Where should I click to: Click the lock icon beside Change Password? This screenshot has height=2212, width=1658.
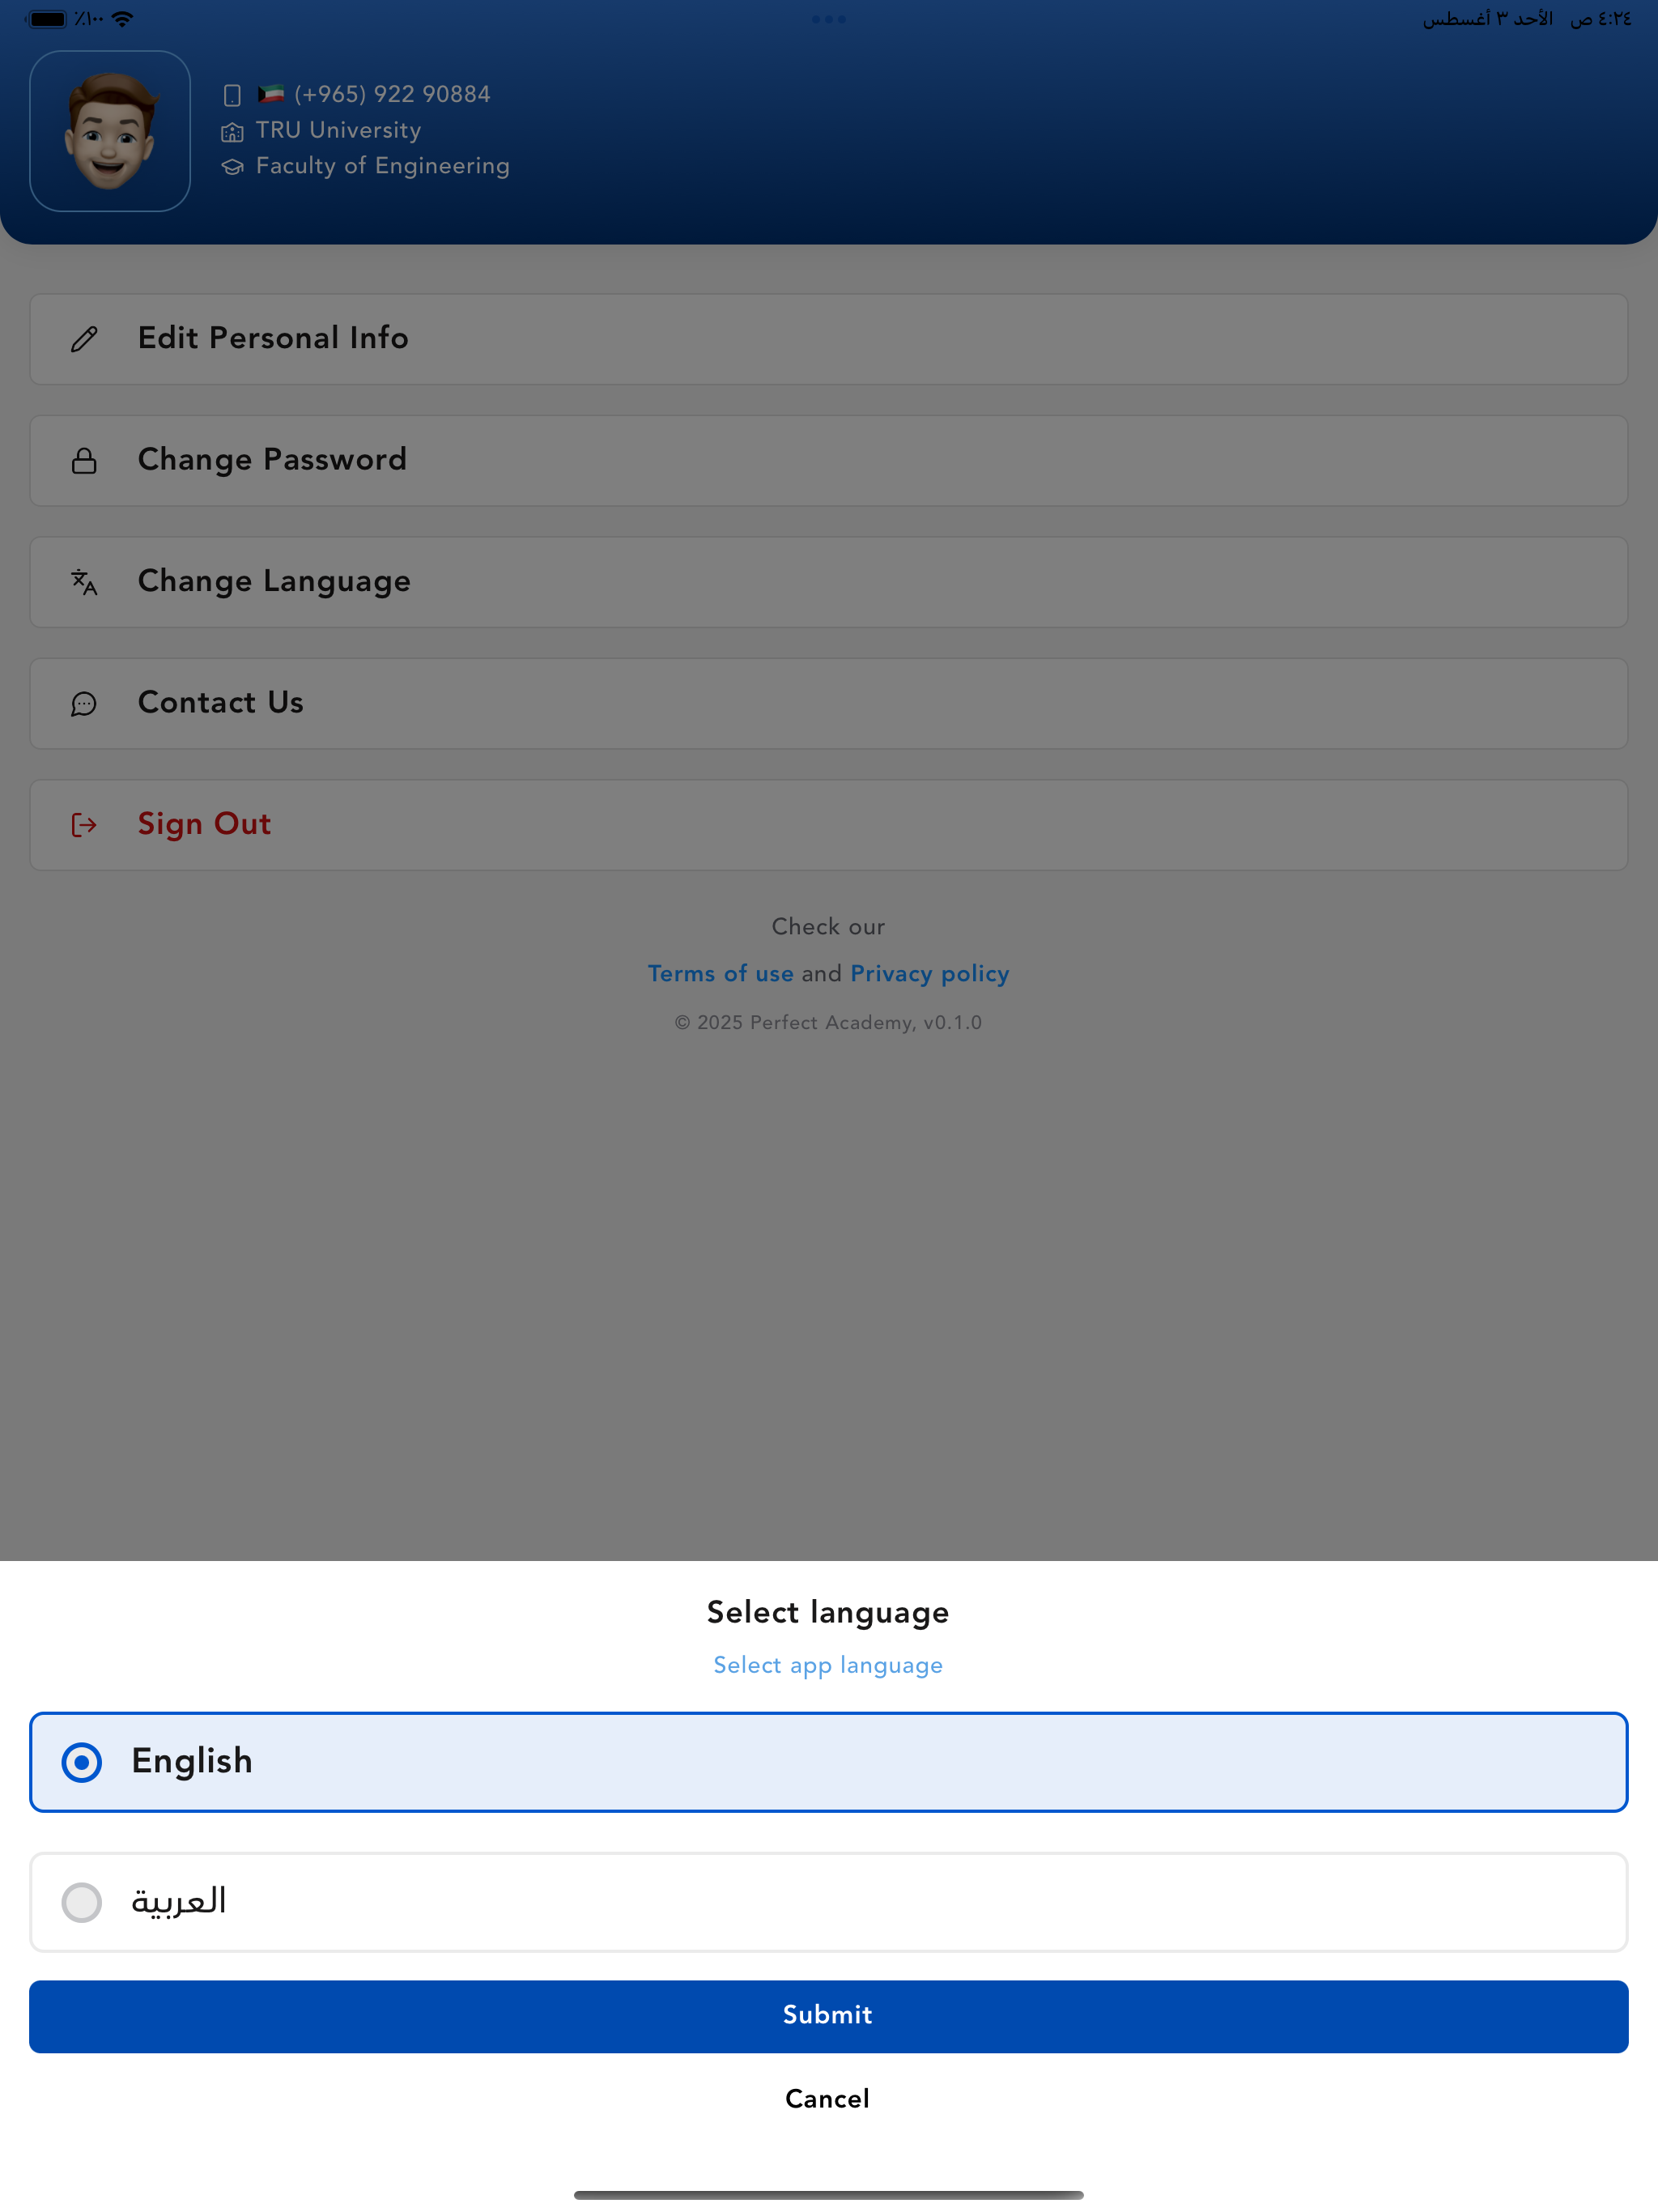(x=84, y=460)
